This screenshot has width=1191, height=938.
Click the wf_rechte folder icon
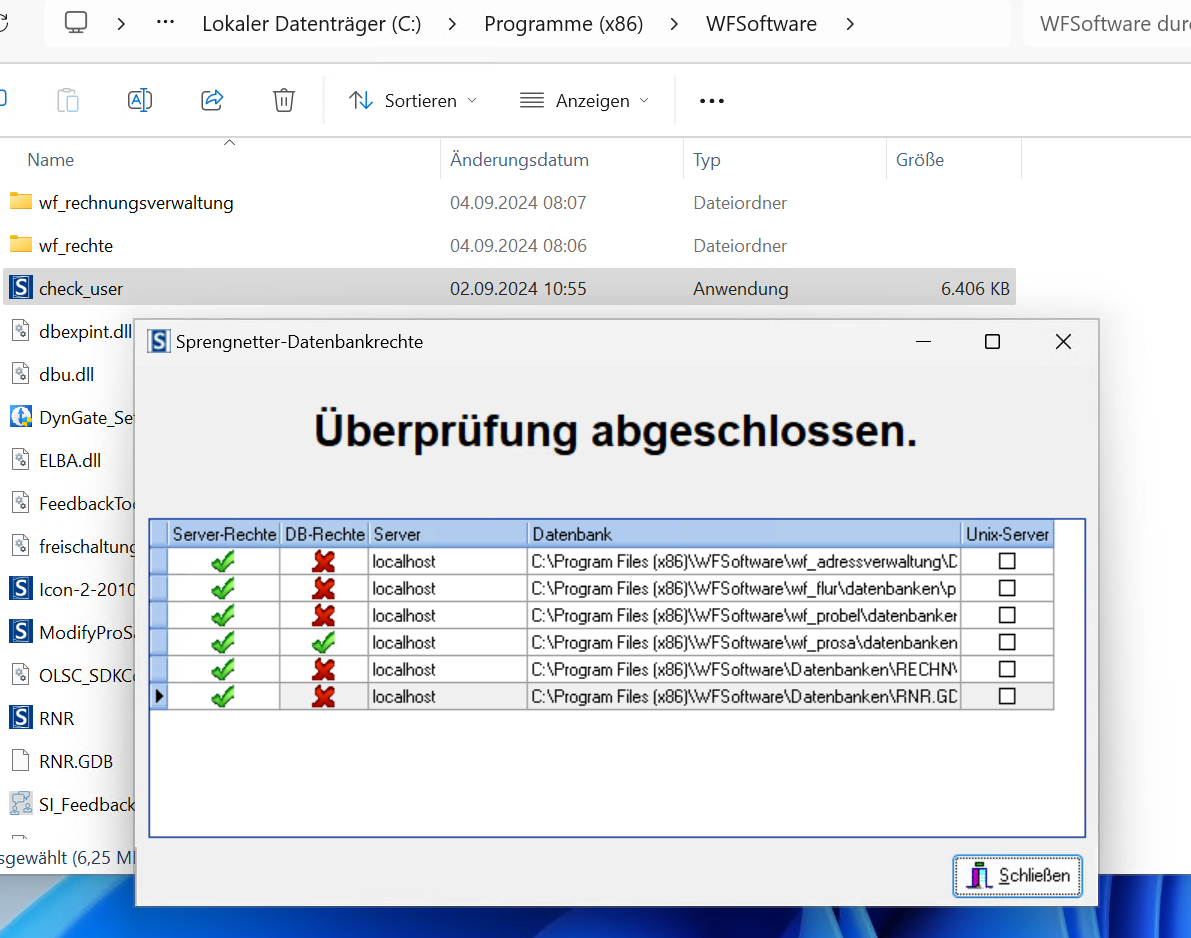tap(21, 245)
